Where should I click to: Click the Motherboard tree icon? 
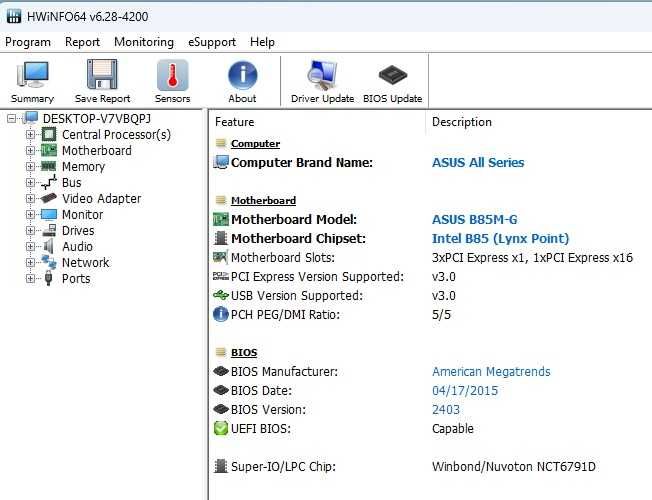click(x=49, y=150)
